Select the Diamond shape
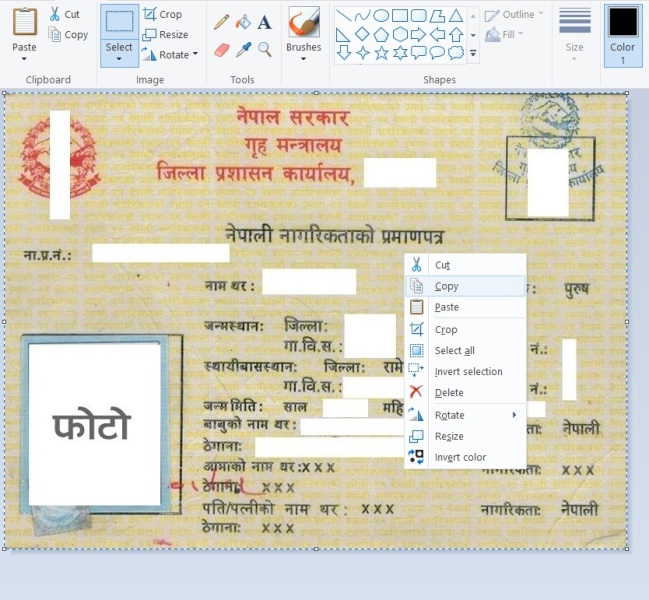 pos(363,34)
